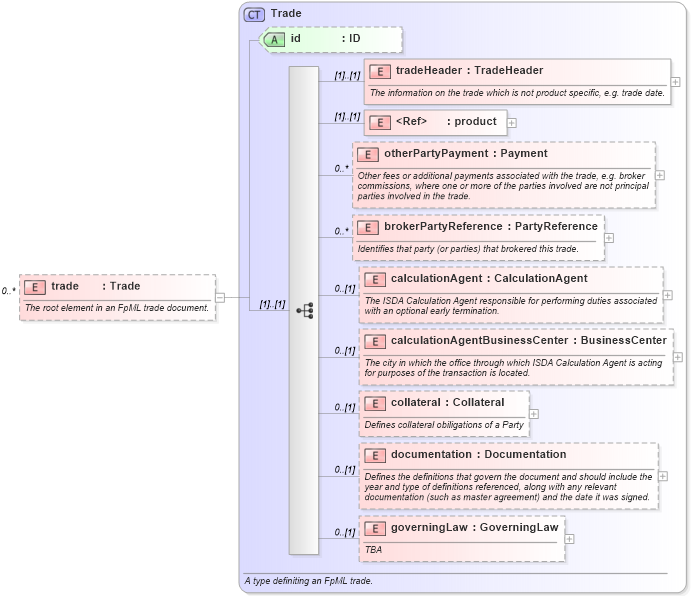Click the calculationAgent ISDA description text
Viewport: 691px width, 596px height.
510,306
